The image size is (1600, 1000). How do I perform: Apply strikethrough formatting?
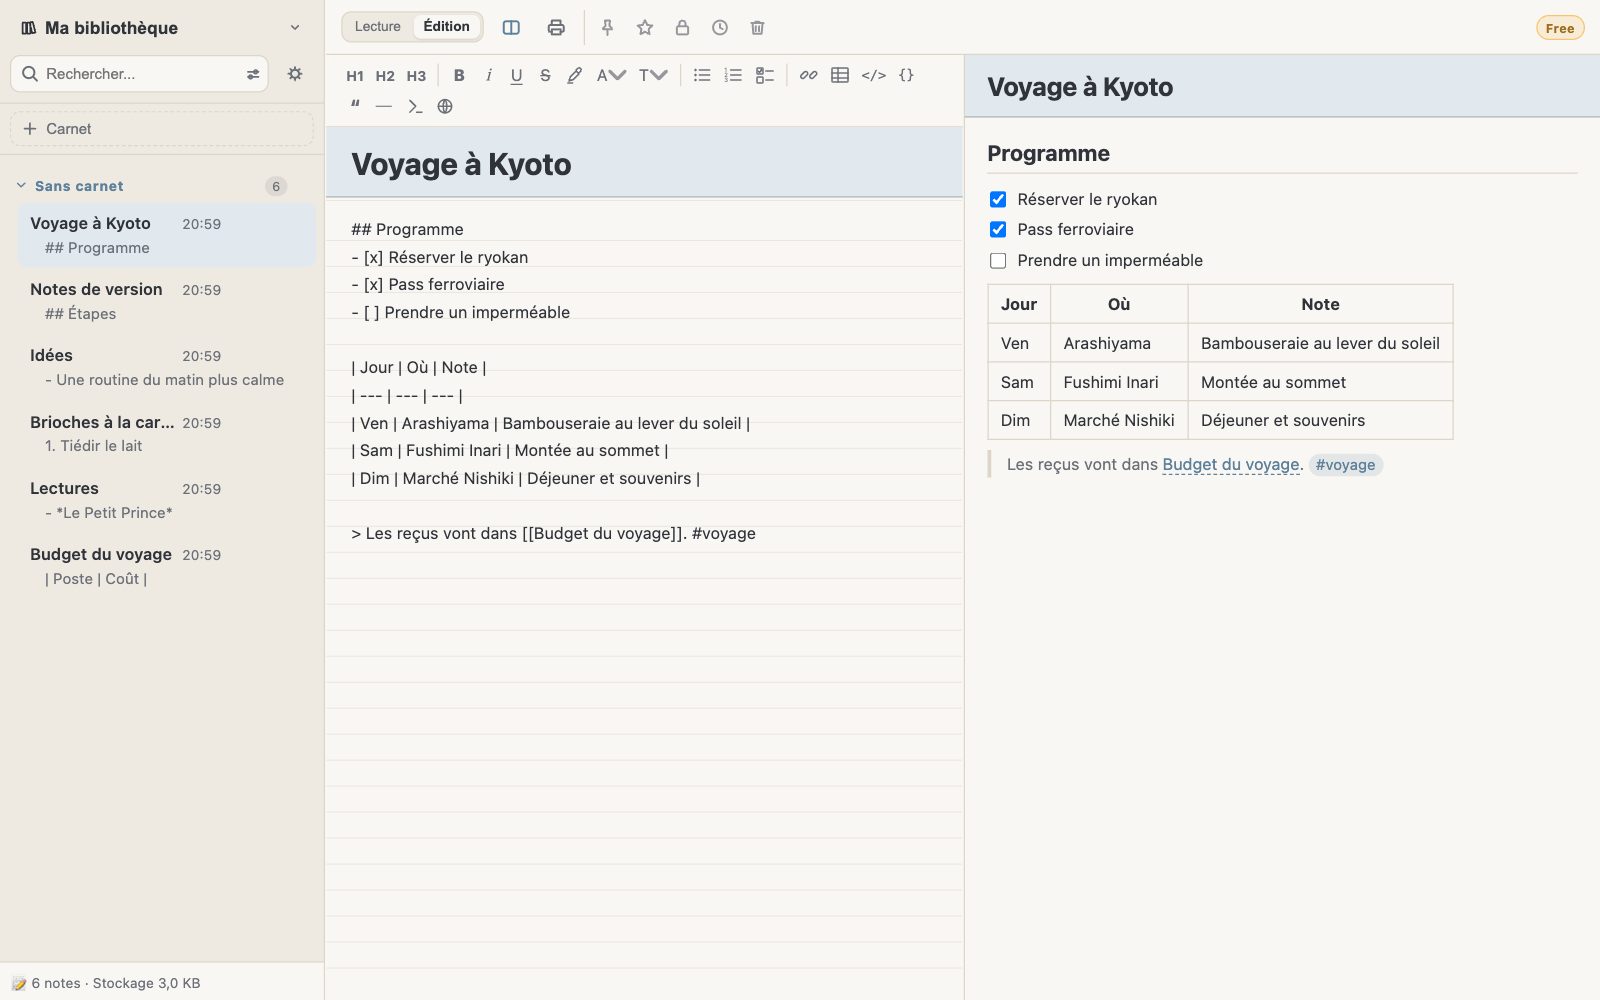545,75
